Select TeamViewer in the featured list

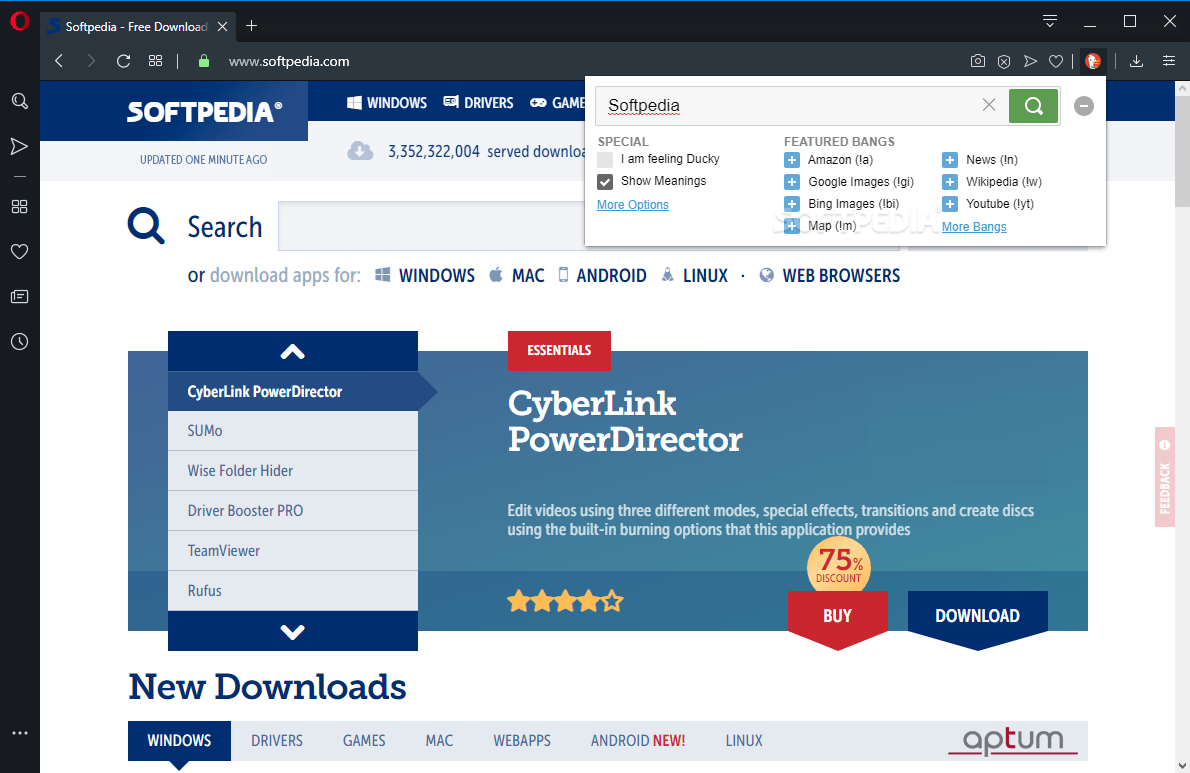[x=293, y=551]
